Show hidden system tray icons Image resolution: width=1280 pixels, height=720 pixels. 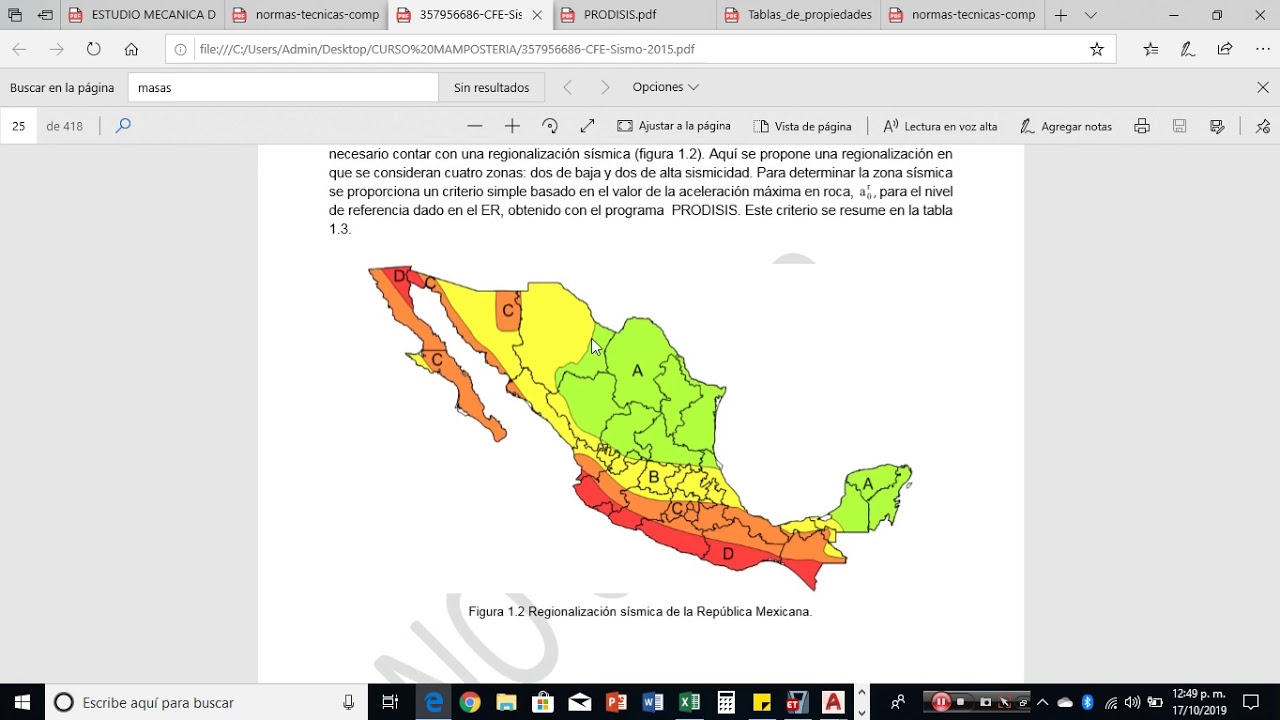tap(1042, 702)
